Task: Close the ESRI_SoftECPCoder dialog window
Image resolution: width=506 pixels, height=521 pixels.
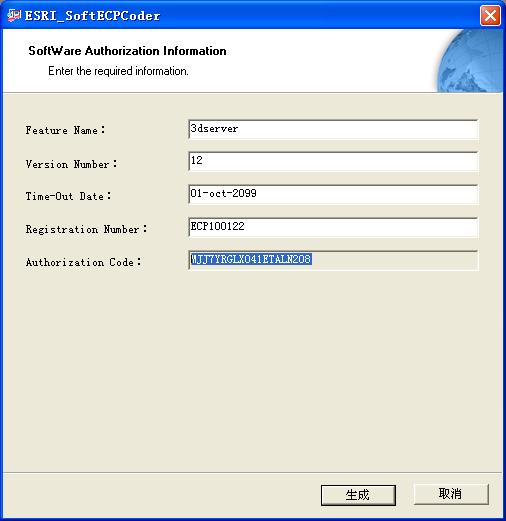Action: (490, 15)
